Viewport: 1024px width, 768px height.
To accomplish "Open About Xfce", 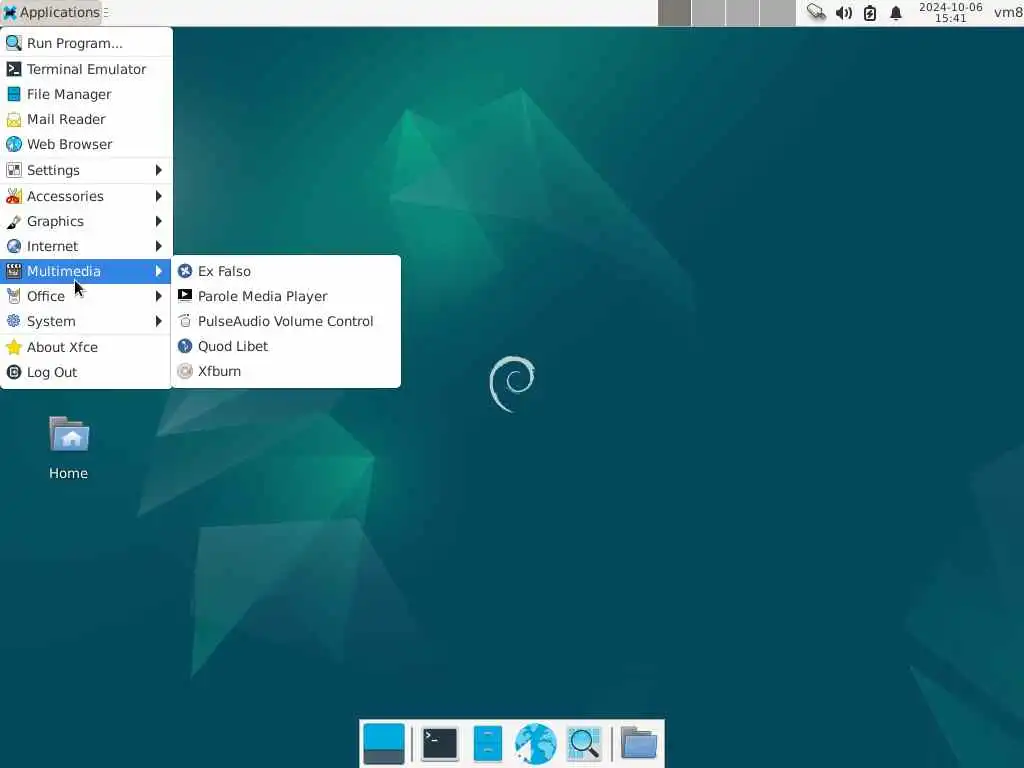I will [x=86, y=347].
